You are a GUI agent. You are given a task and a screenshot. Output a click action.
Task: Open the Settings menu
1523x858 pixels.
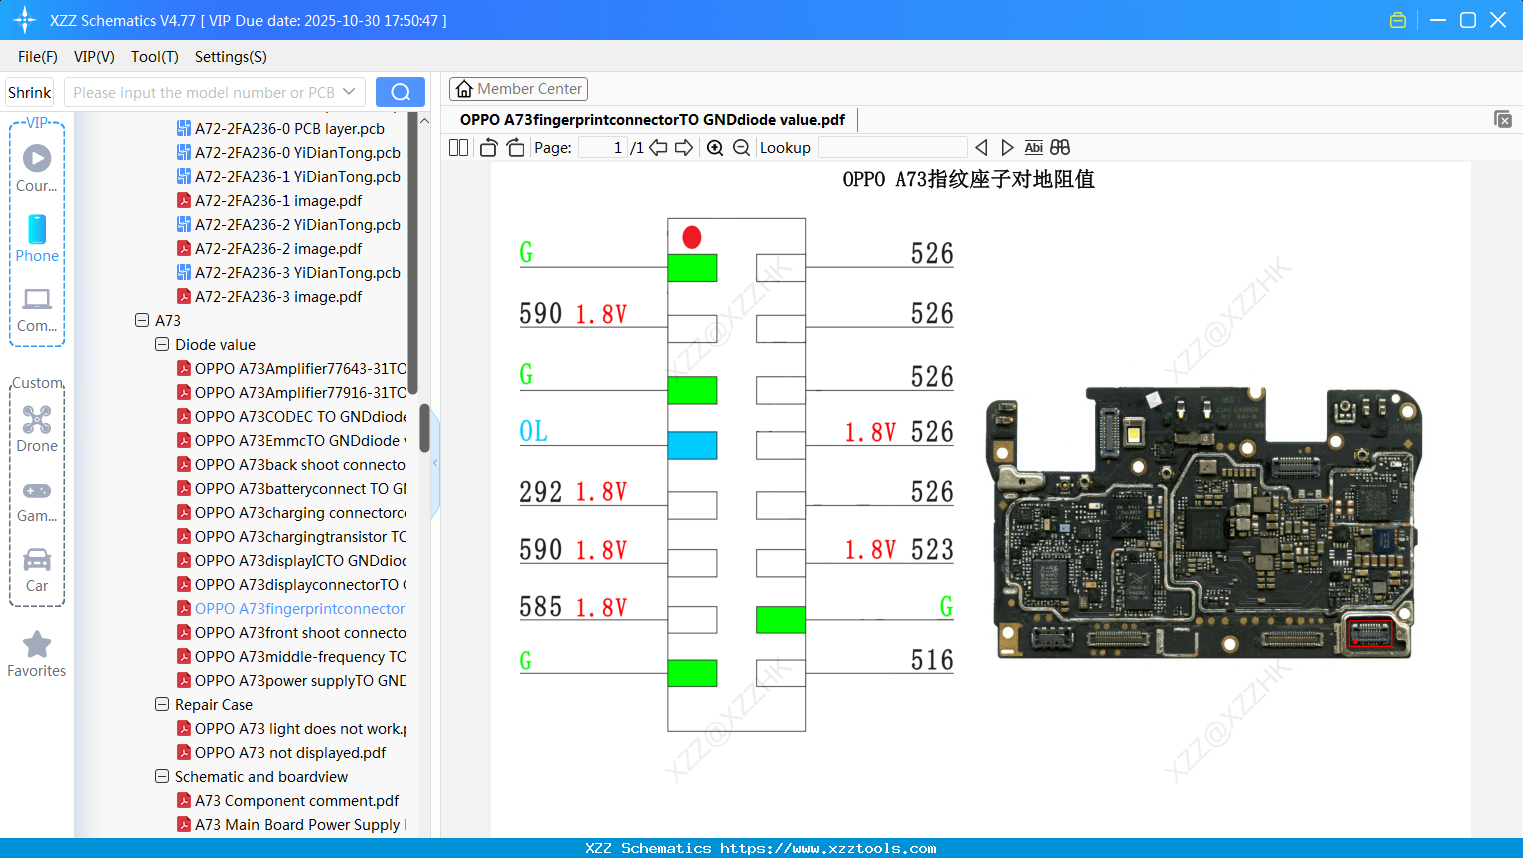click(230, 57)
